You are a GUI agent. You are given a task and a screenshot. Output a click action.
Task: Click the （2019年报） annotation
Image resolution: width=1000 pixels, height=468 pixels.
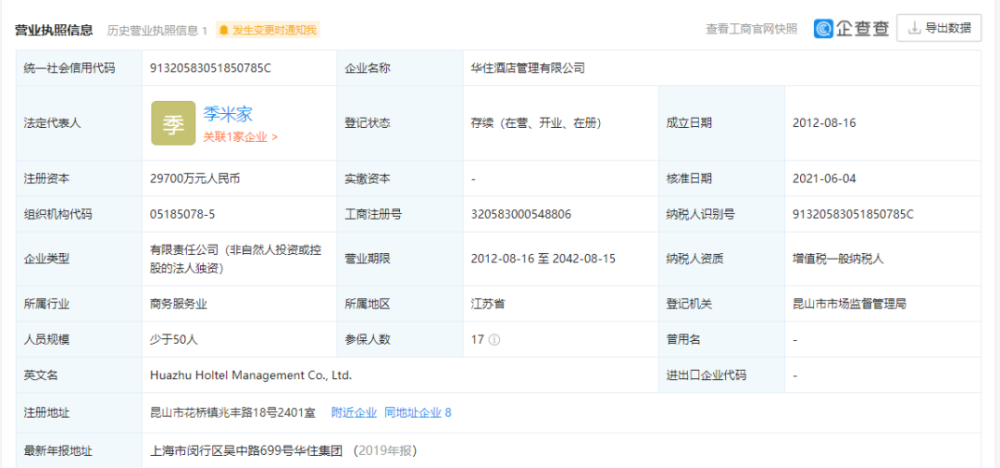[385, 451]
